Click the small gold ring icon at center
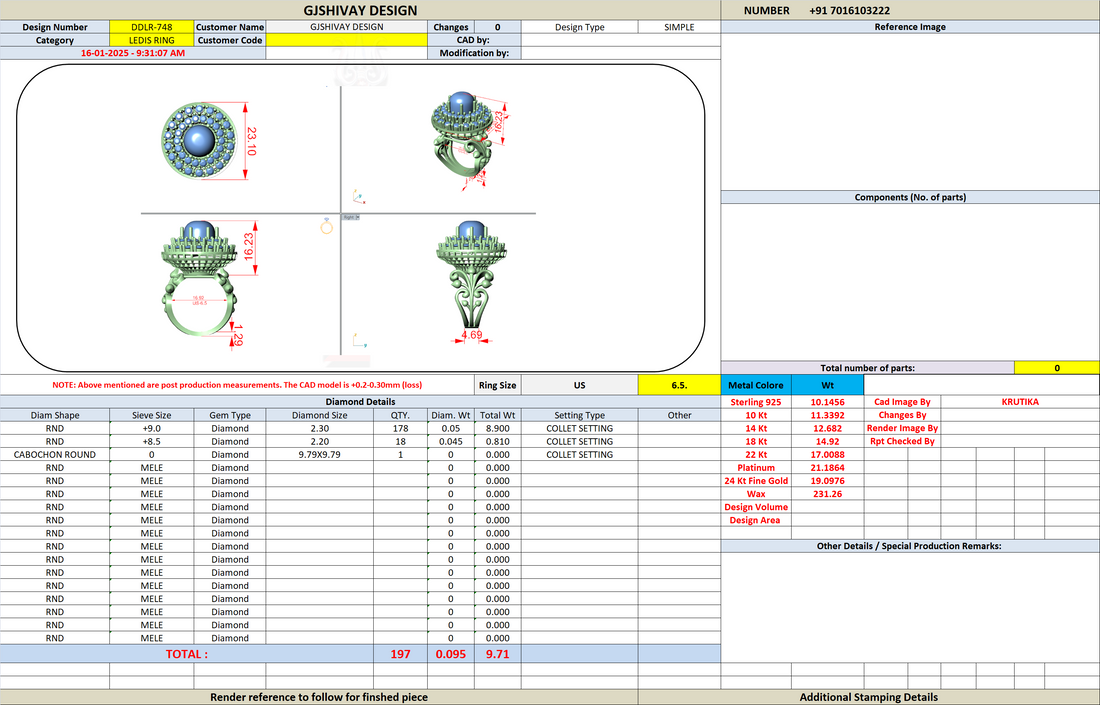This screenshot has width=1100, height=705. [x=326, y=225]
